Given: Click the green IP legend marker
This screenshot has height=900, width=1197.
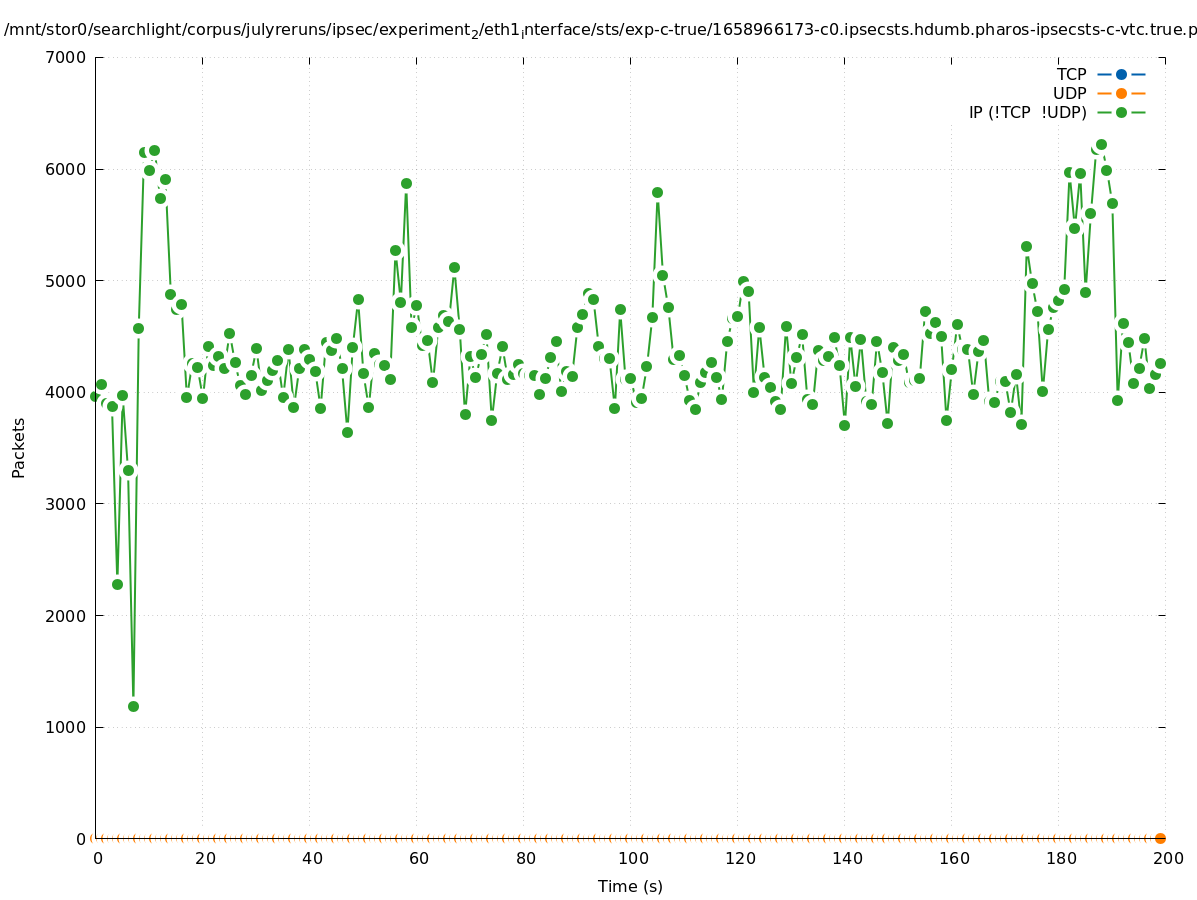Looking at the screenshot, I should [1121, 112].
